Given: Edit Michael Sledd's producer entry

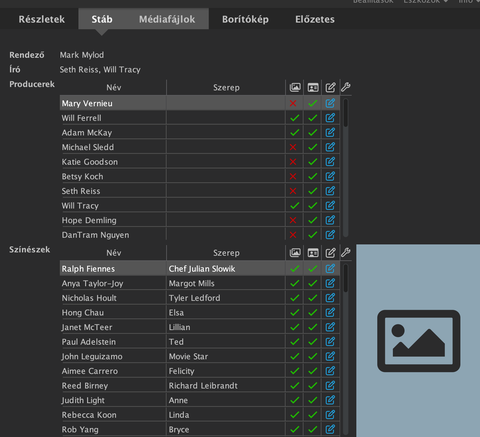Looking at the screenshot, I should click(330, 147).
